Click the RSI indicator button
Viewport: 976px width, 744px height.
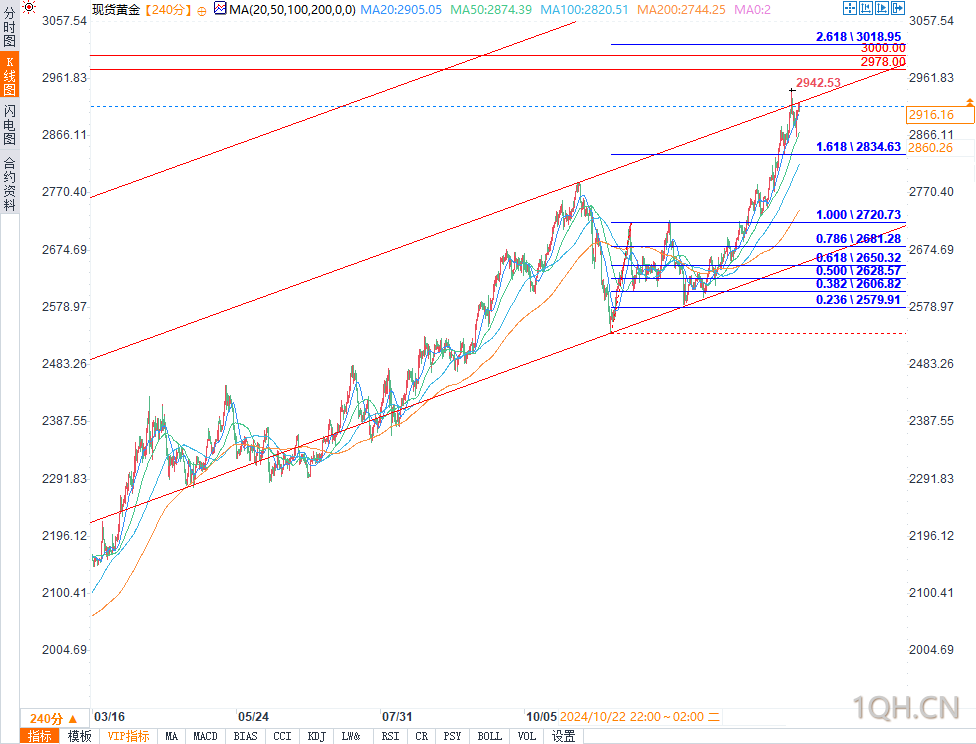[390, 737]
